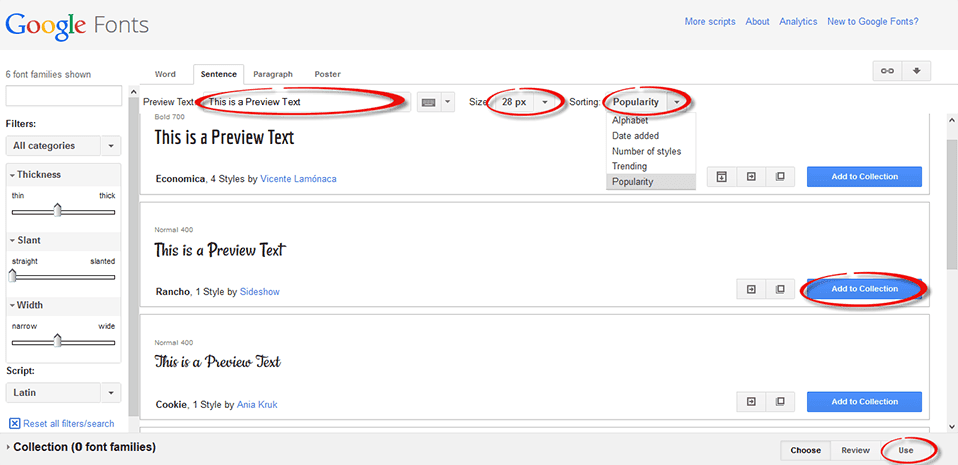Click the Preview Text input field
Image resolution: width=958 pixels, height=465 pixels.
[307, 102]
